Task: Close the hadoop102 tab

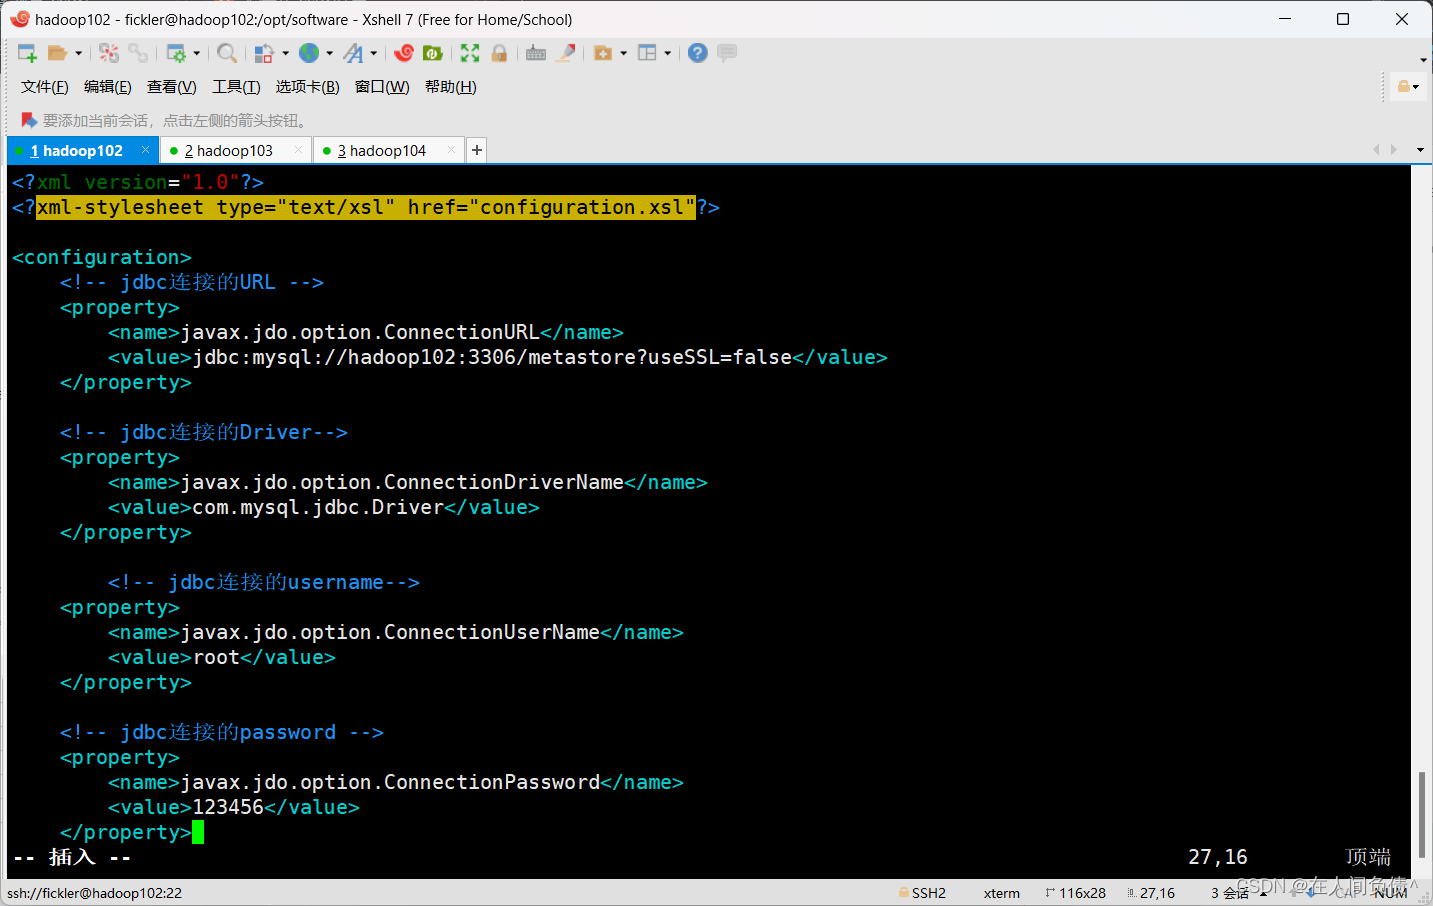Action: 145,150
